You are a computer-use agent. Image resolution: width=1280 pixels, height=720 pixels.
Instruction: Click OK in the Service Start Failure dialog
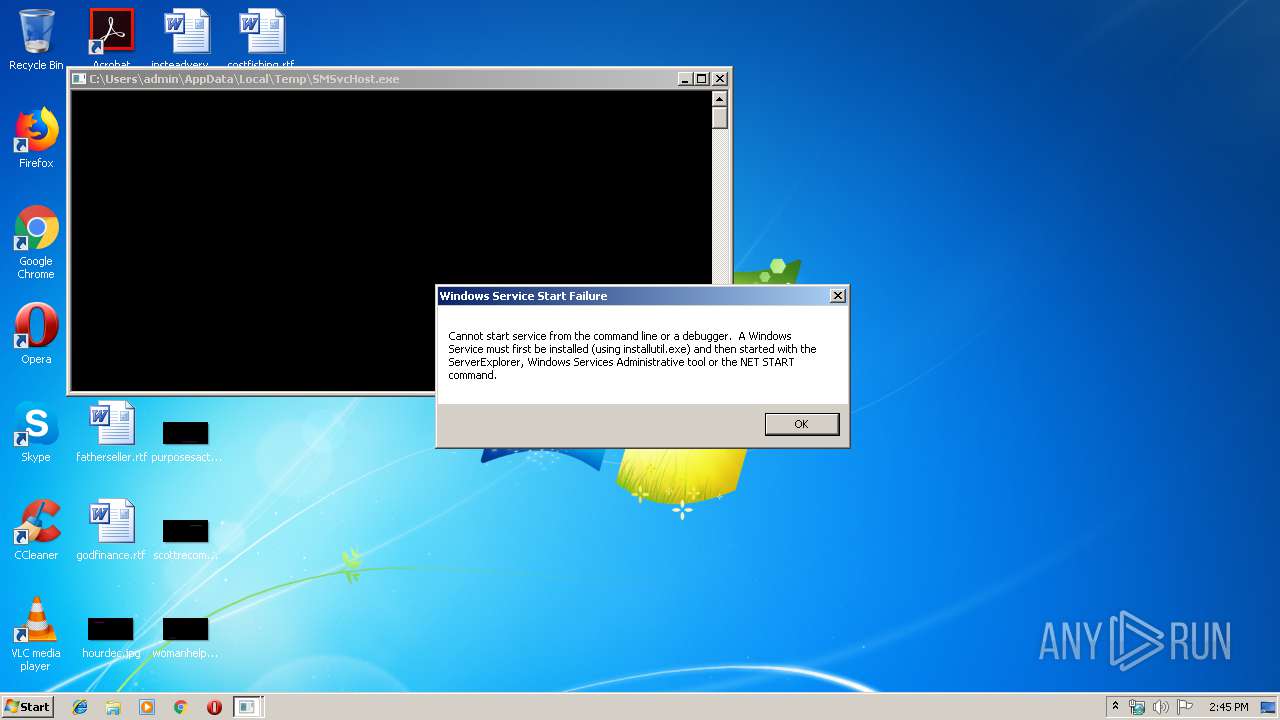[801, 424]
